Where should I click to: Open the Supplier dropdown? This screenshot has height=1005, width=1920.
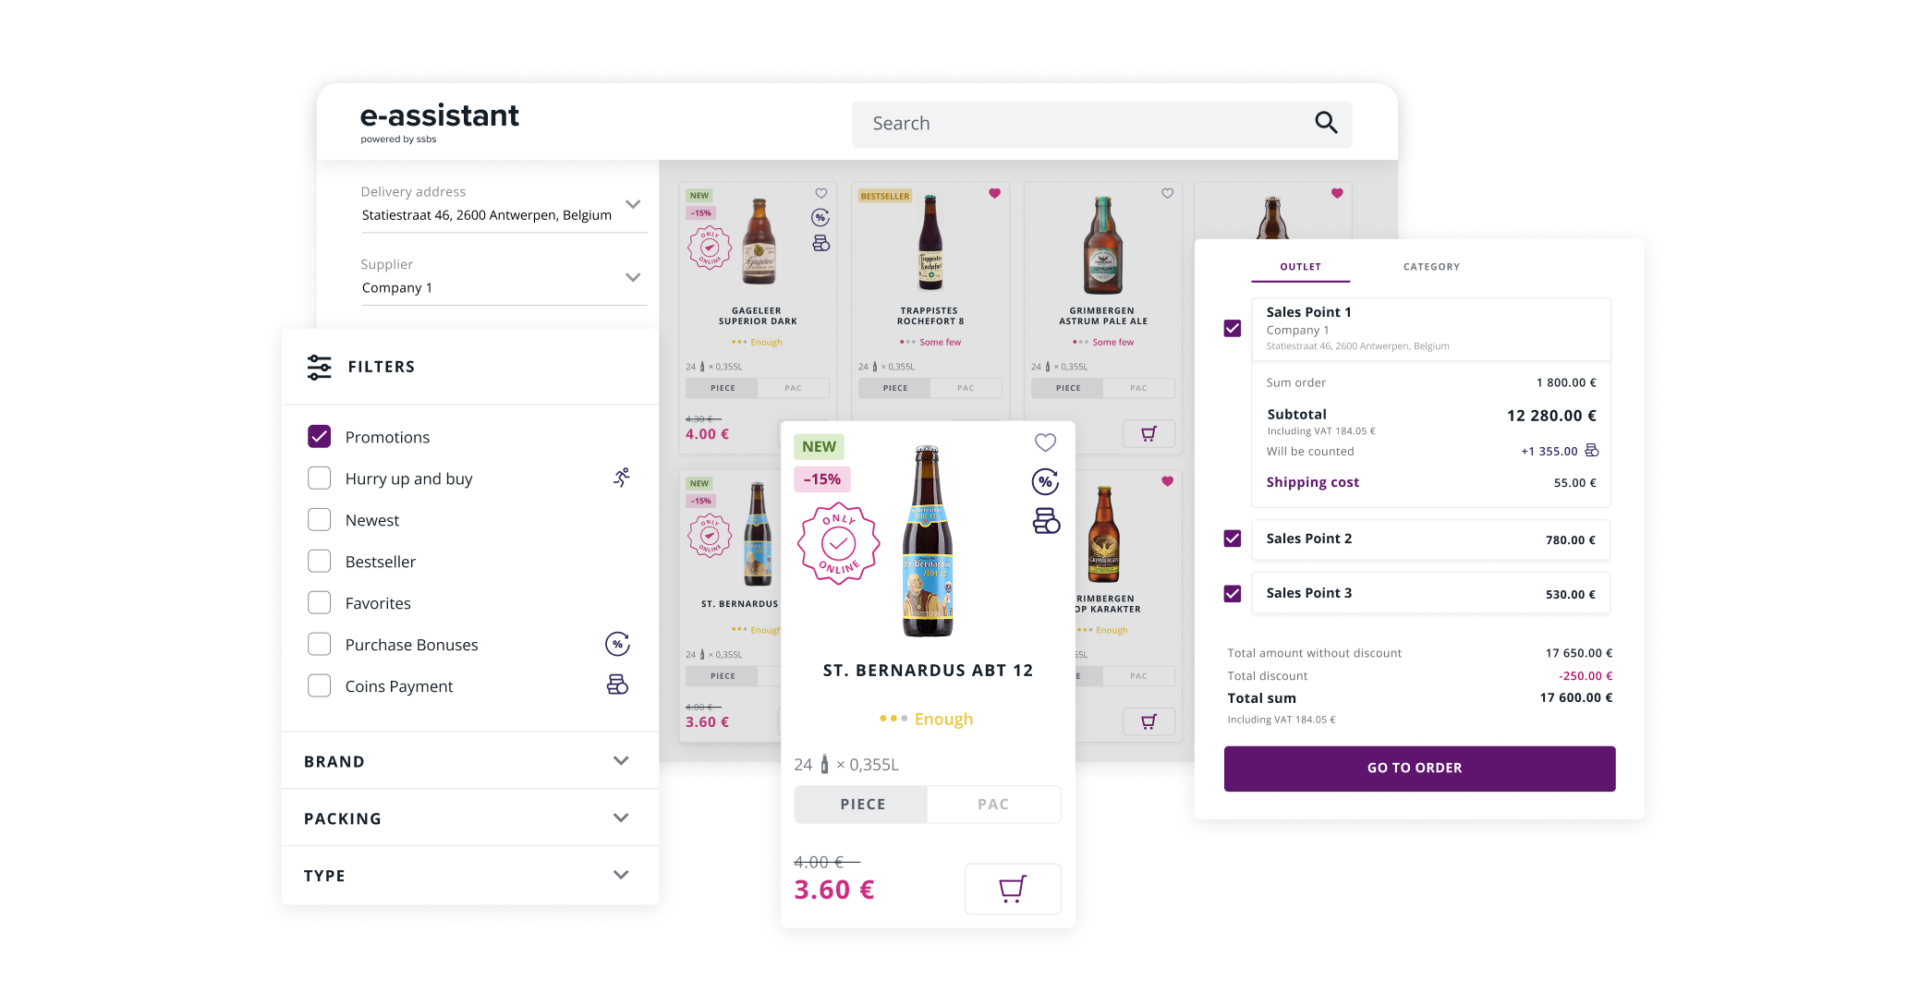coord(503,277)
